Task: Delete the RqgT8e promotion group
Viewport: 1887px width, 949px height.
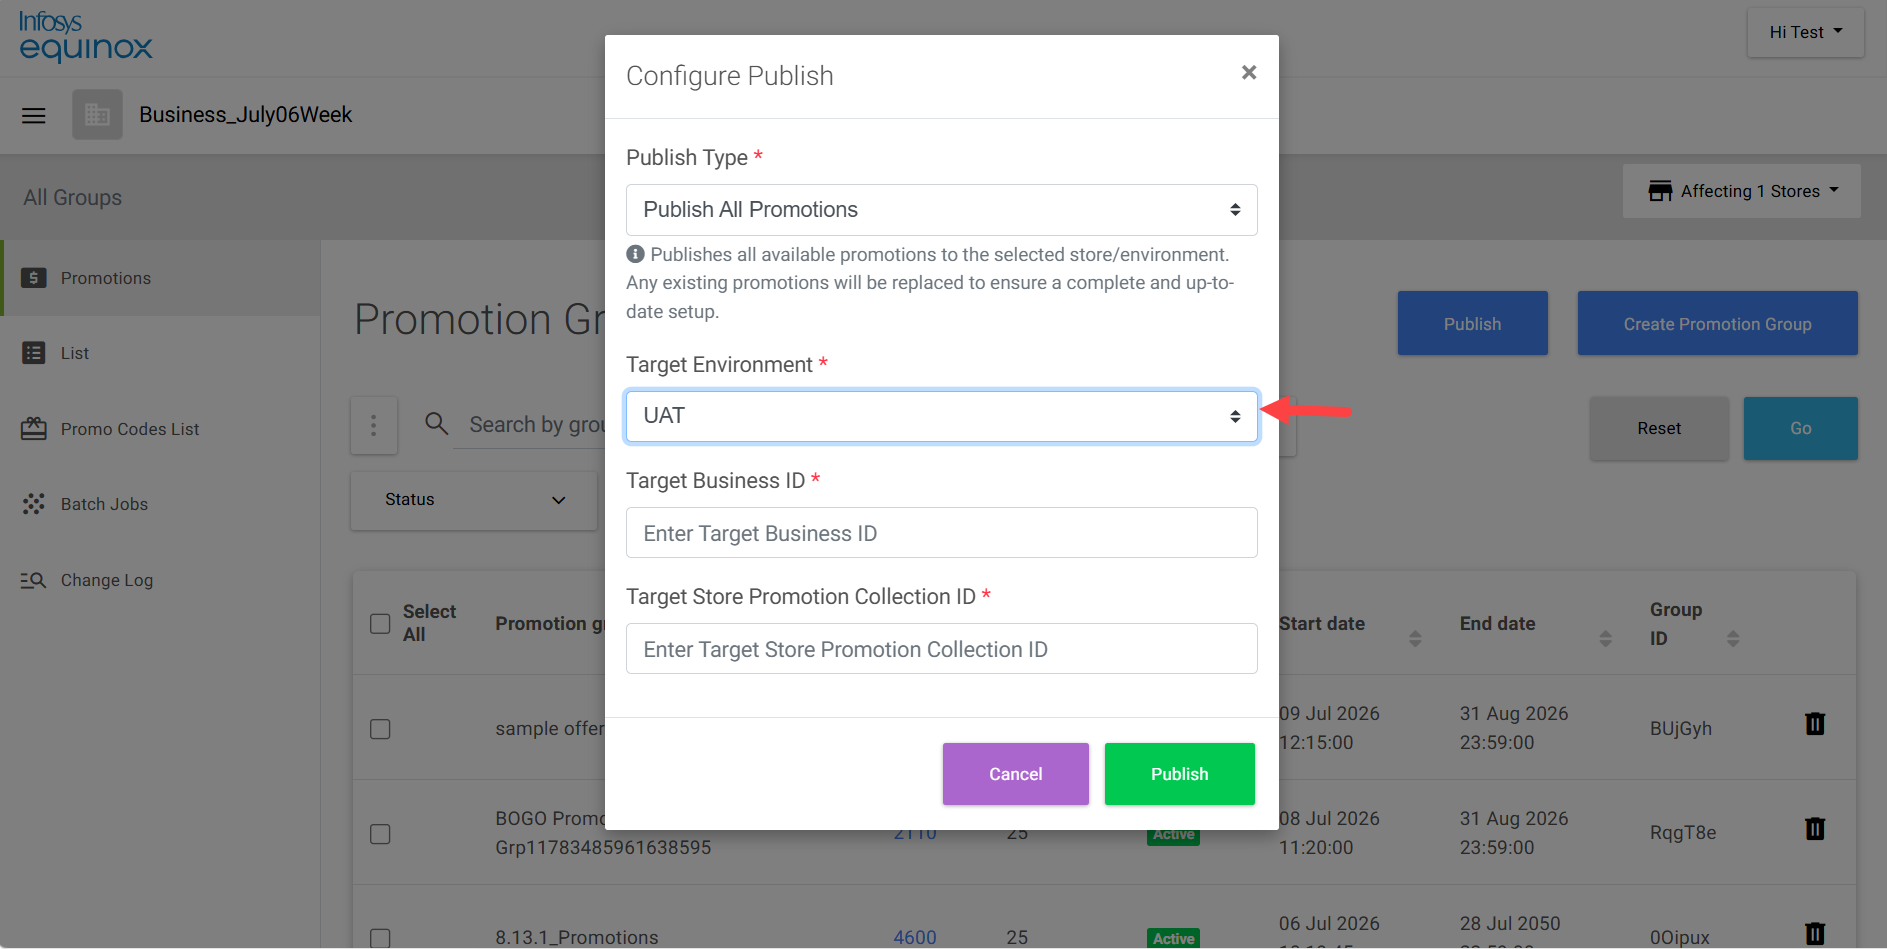Action: [1815, 829]
